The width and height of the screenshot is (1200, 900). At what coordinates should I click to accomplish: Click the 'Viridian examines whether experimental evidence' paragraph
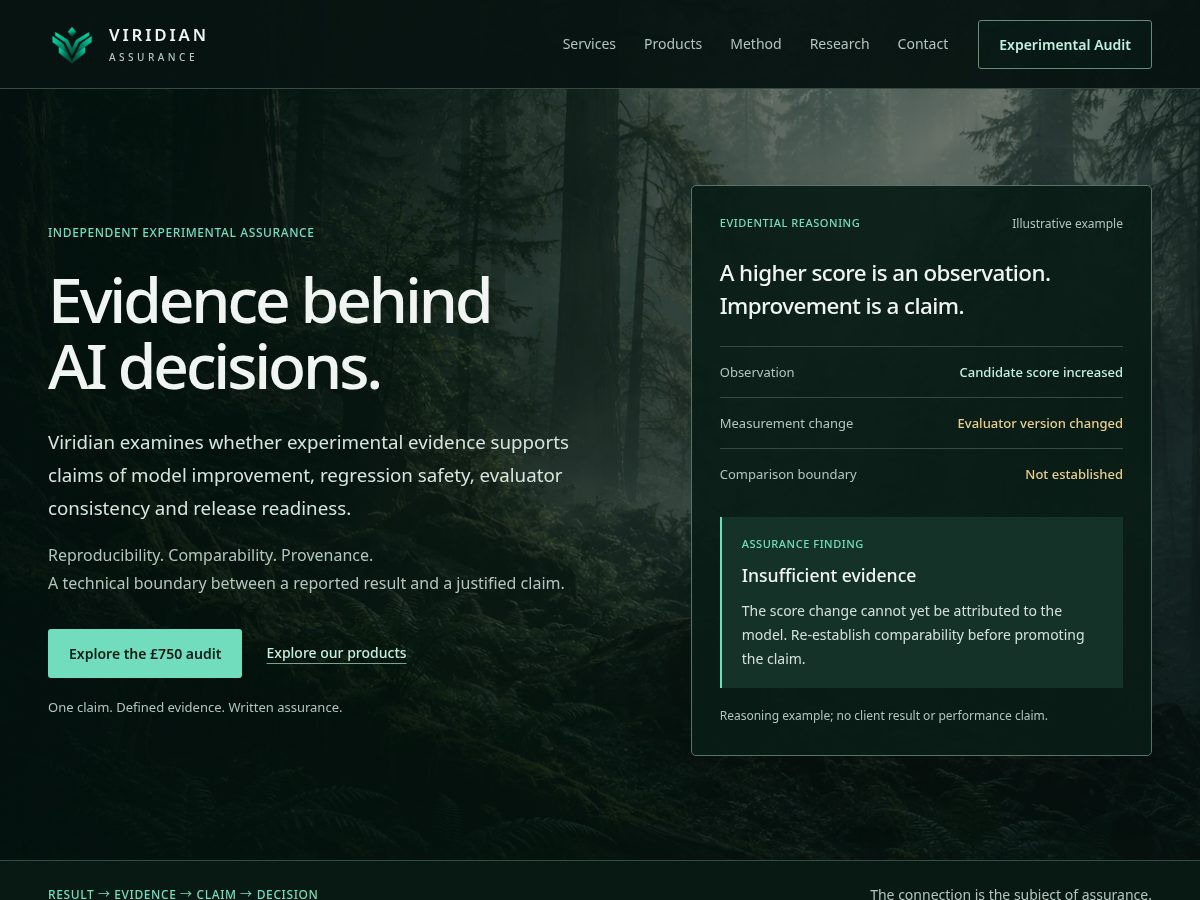[308, 475]
